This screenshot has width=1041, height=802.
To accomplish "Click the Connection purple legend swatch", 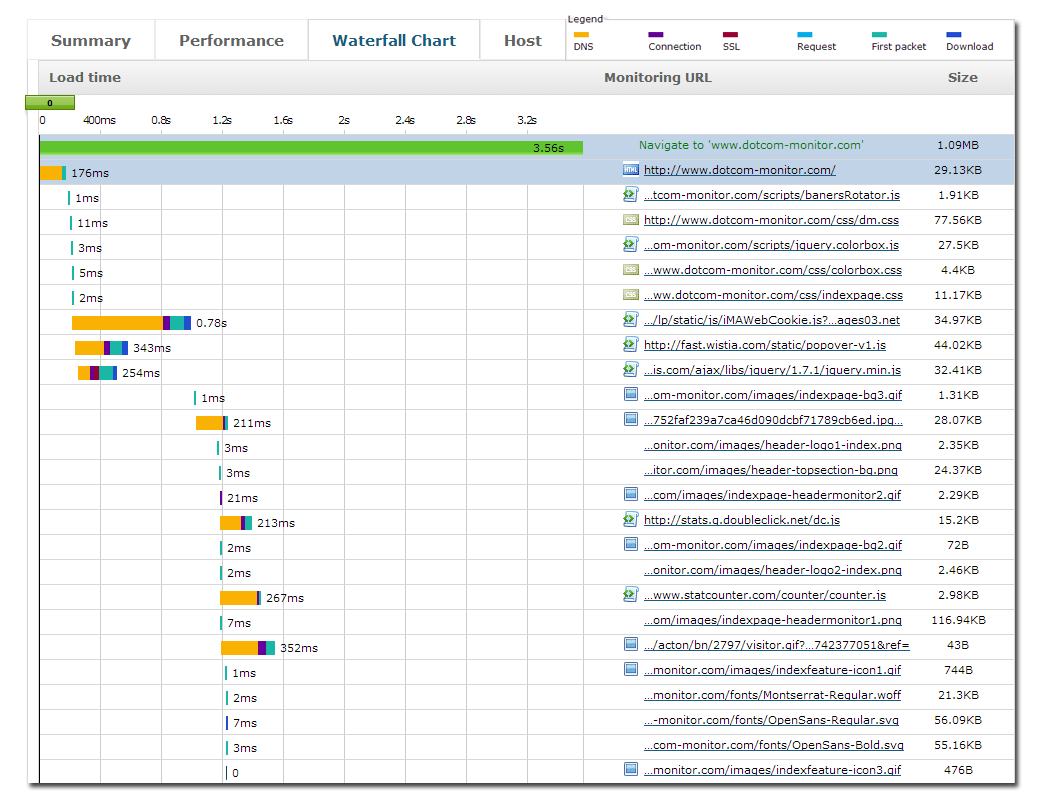I will tap(656, 35).
